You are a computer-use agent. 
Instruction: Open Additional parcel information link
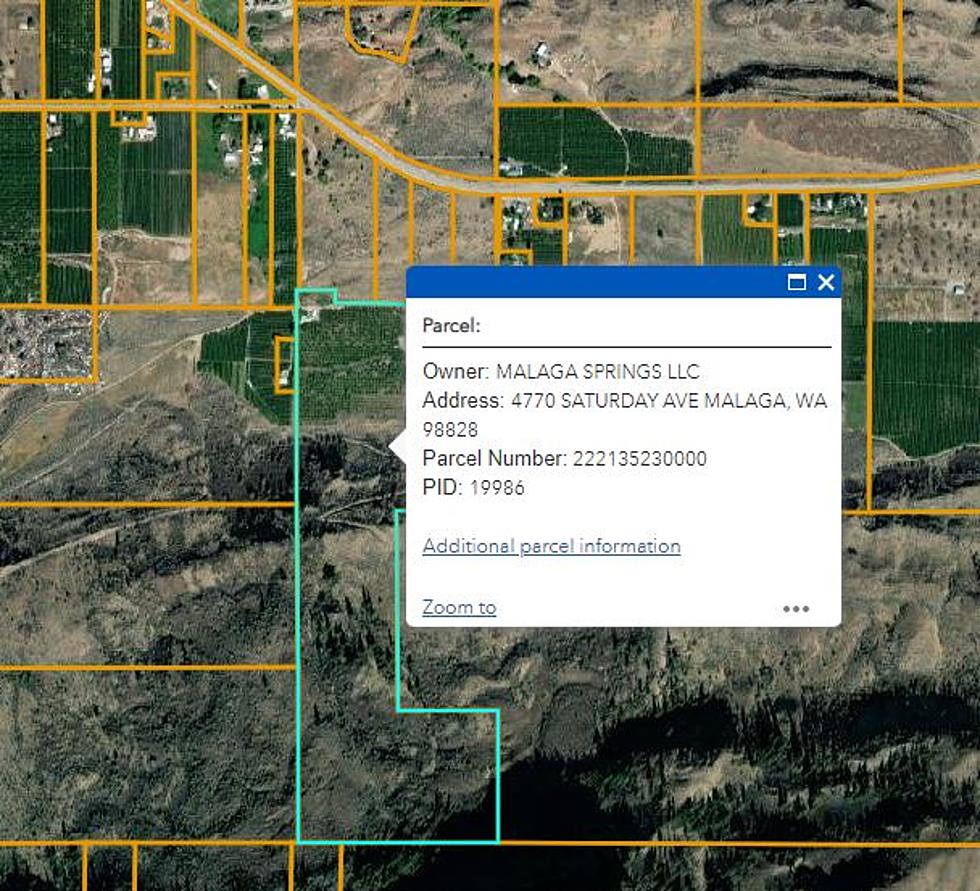point(551,546)
